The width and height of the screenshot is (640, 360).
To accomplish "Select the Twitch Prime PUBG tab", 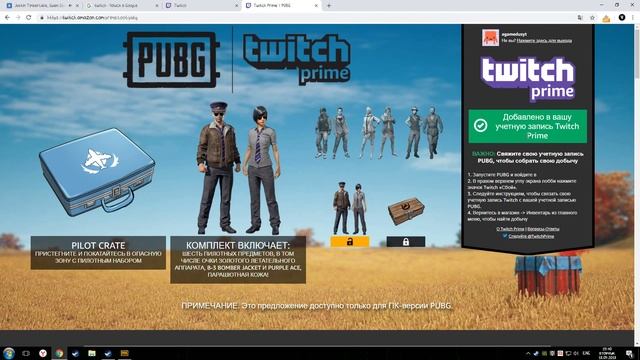I will click(x=282, y=6).
